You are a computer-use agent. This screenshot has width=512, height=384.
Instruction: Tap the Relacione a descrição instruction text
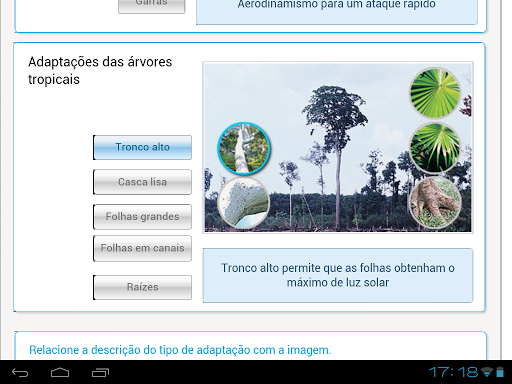tap(180, 350)
